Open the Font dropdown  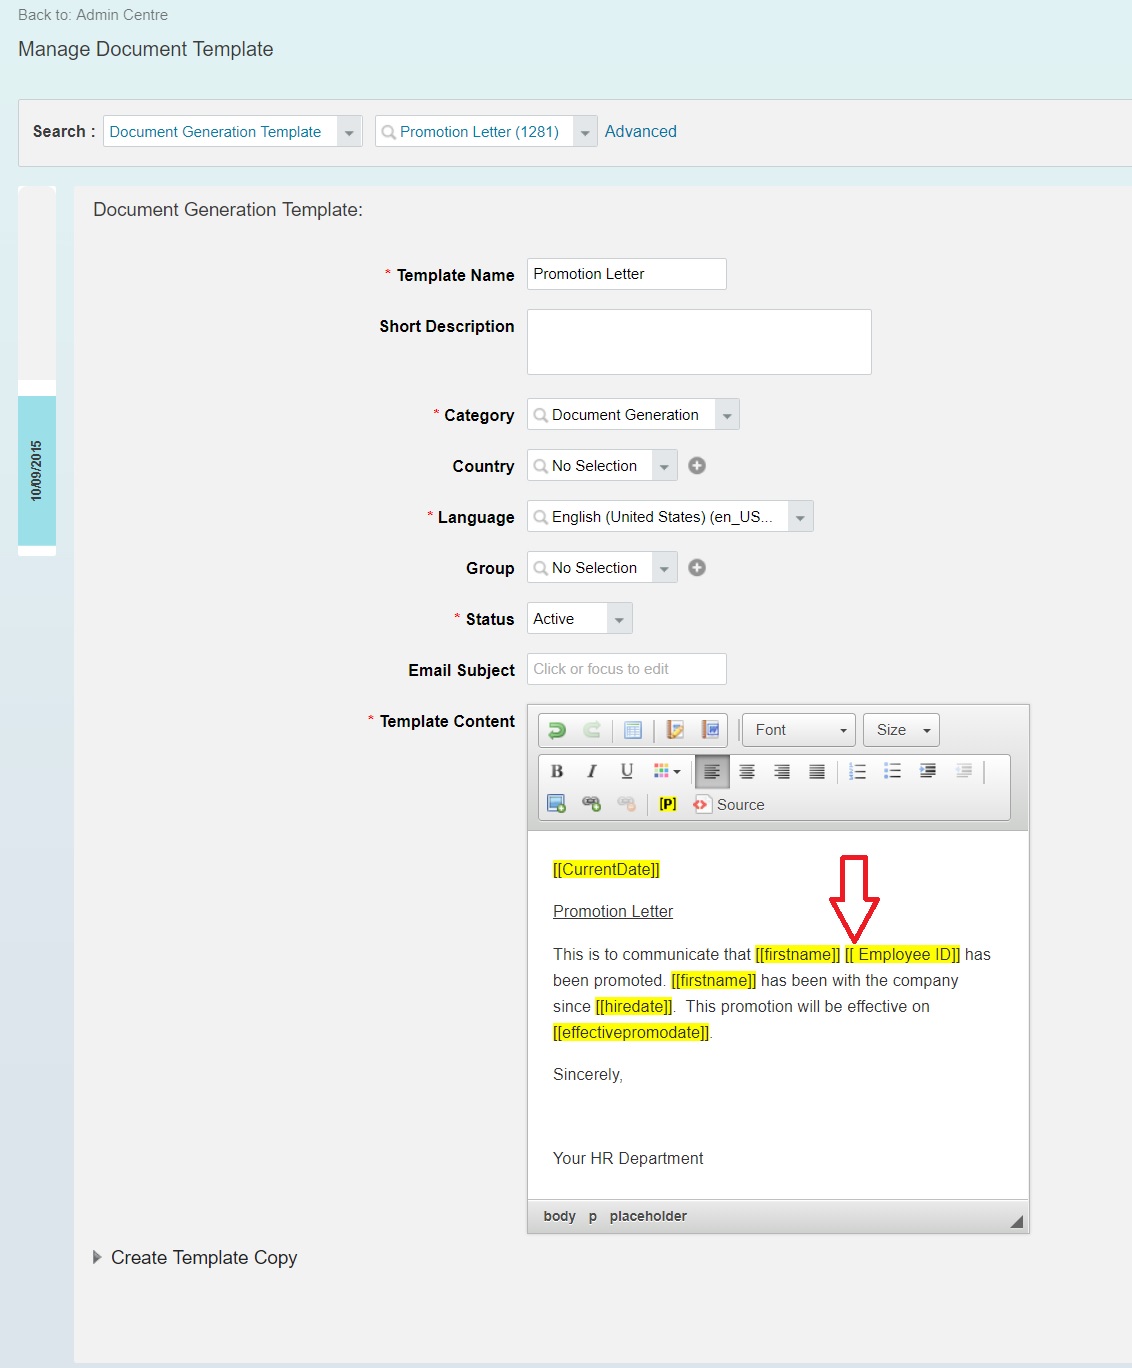click(799, 730)
